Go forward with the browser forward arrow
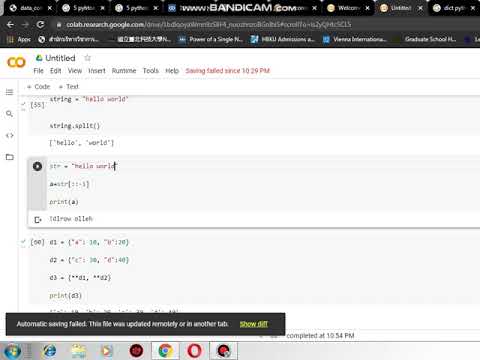Image resolution: width=480 pixels, height=360 pixels. (x=25, y=25)
